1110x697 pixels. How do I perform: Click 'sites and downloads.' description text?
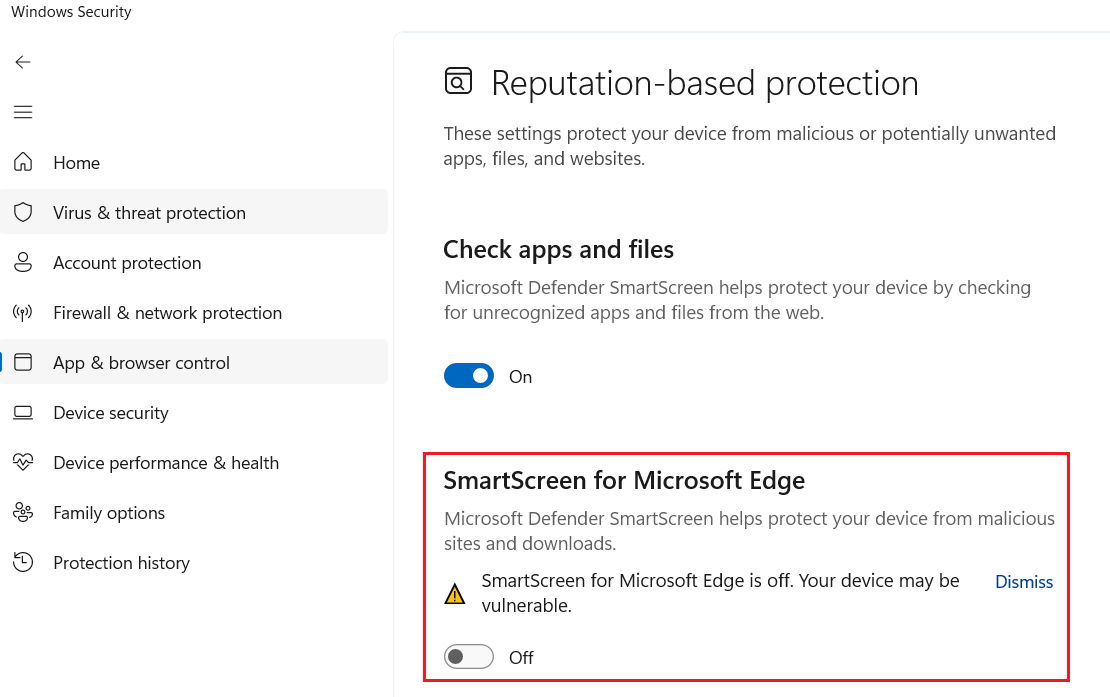[530, 543]
